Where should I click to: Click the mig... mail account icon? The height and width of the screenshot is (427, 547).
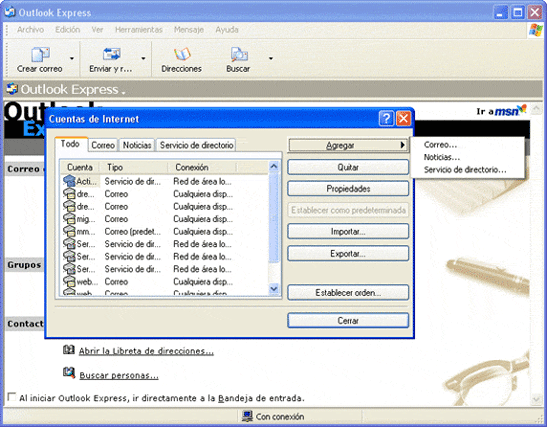coord(69,219)
